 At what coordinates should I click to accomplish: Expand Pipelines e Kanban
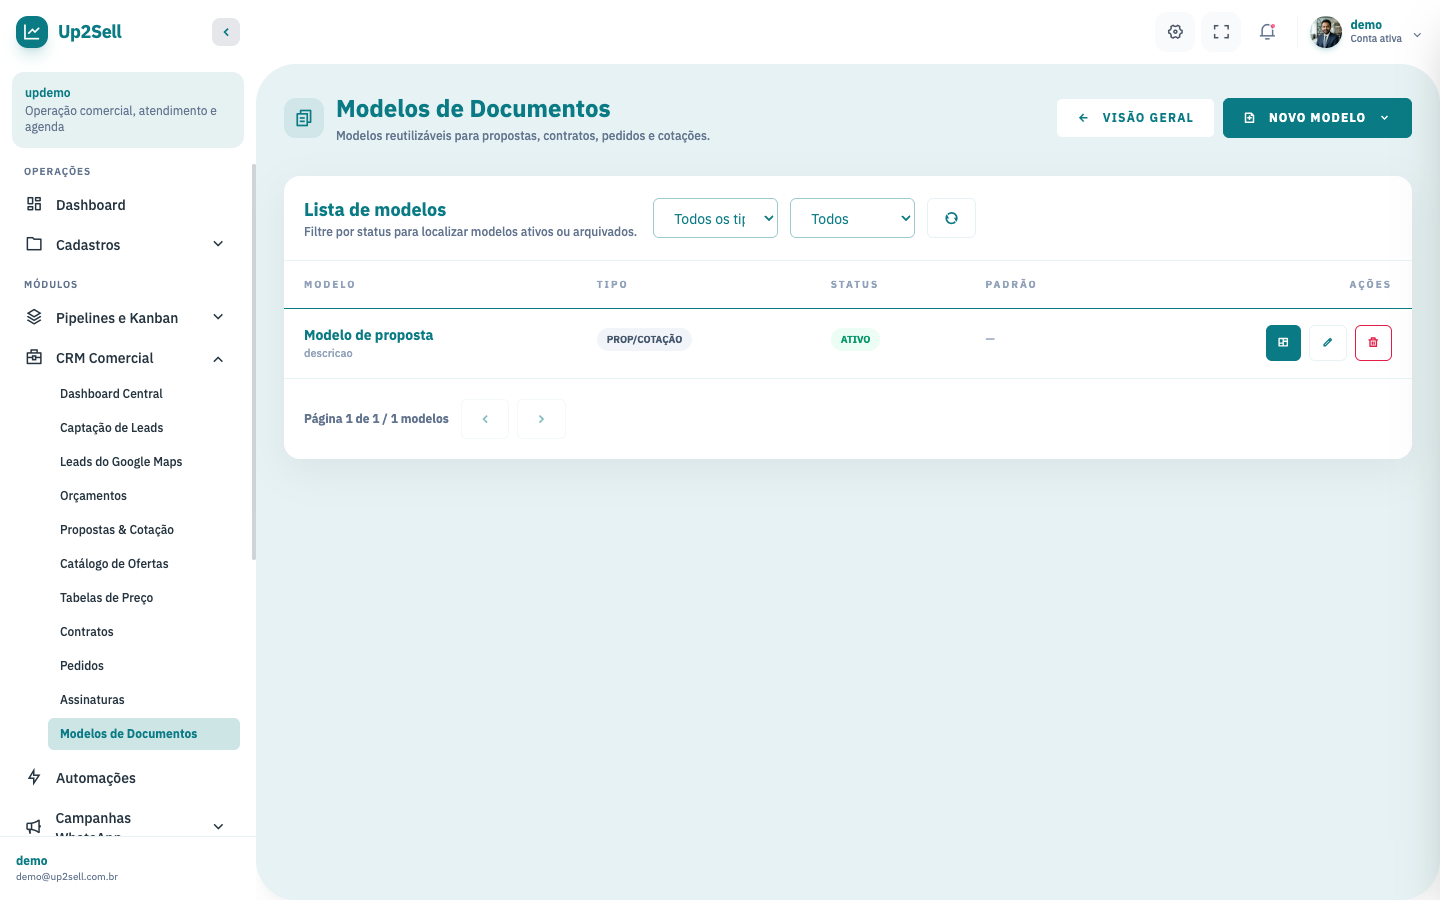[x=128, y=318]
